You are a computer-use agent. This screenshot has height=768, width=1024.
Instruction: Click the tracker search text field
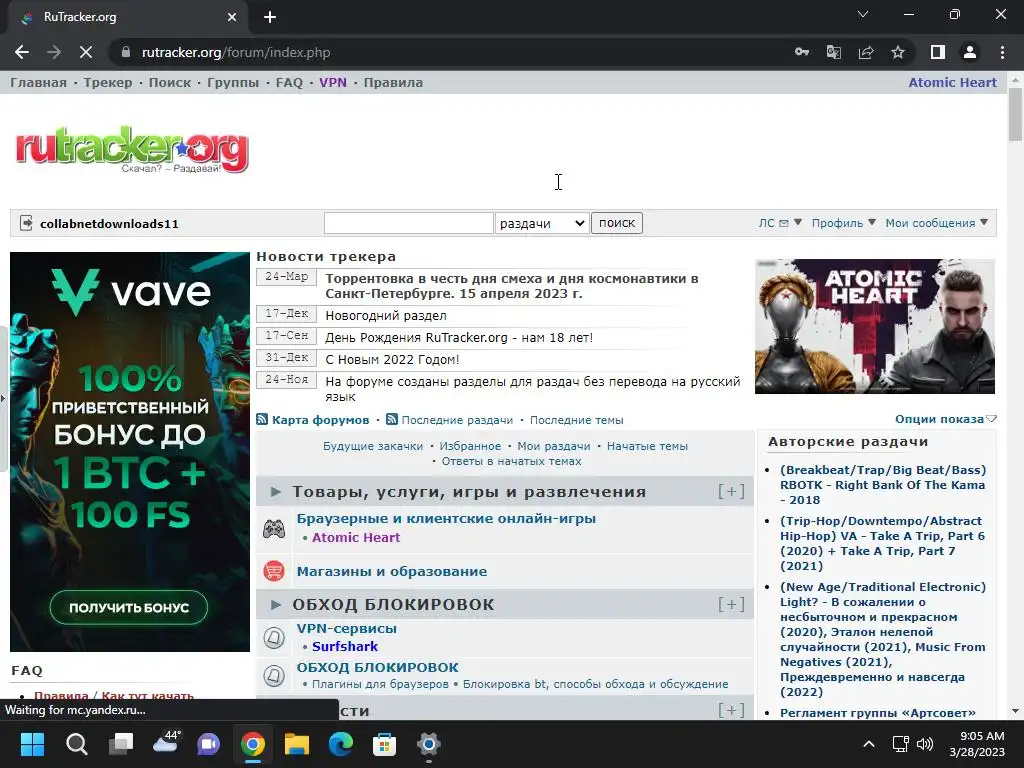[409, 223]
